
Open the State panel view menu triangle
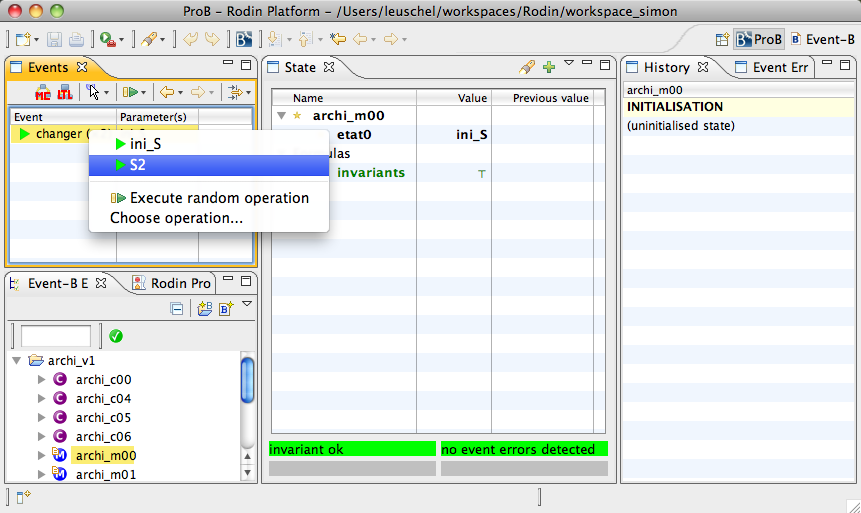pyautogui.click(x=568, y=64)
